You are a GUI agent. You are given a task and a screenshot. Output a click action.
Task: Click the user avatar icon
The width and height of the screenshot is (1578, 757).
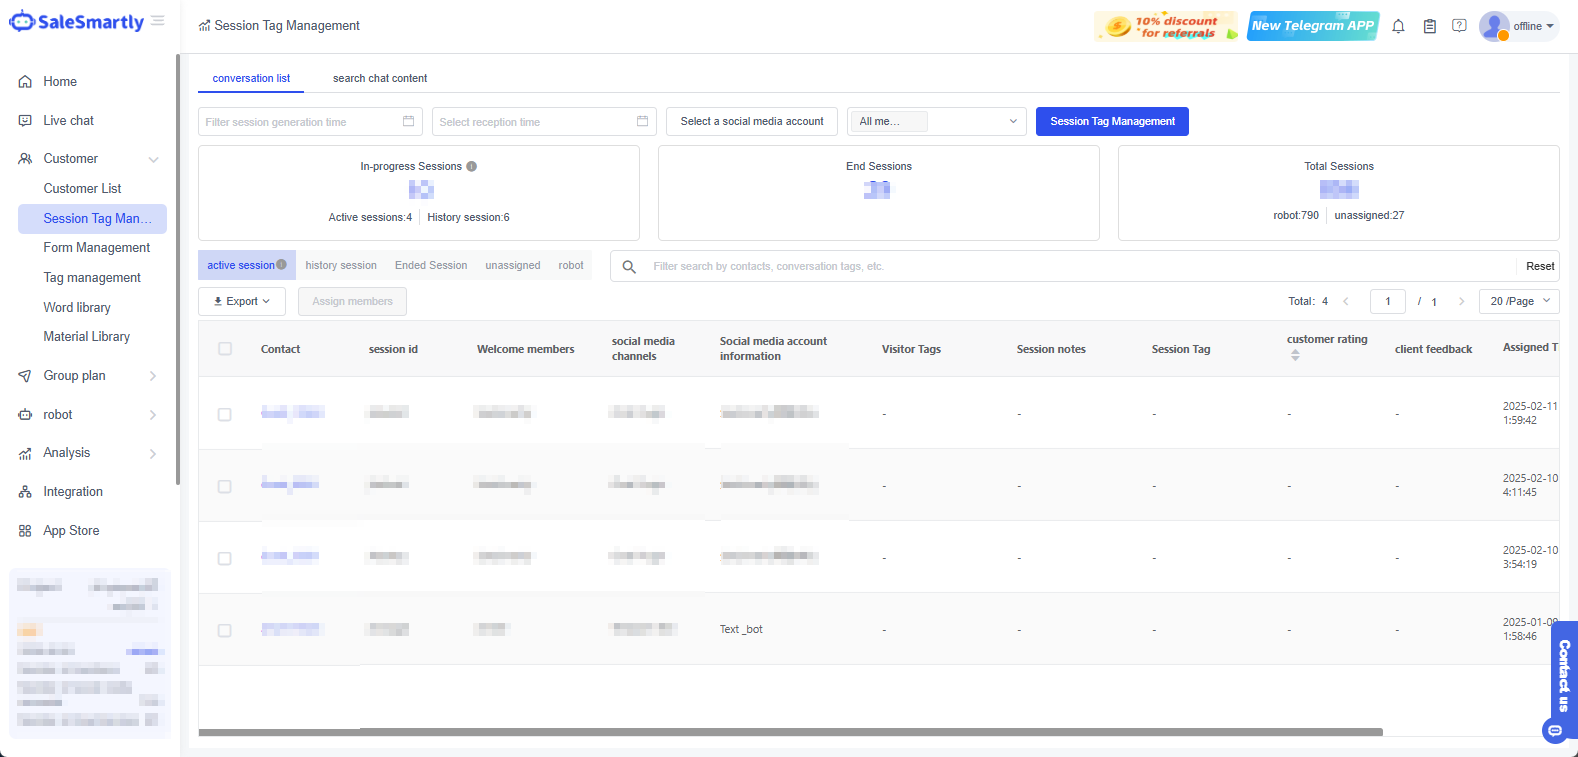[x=1494, y=26]
